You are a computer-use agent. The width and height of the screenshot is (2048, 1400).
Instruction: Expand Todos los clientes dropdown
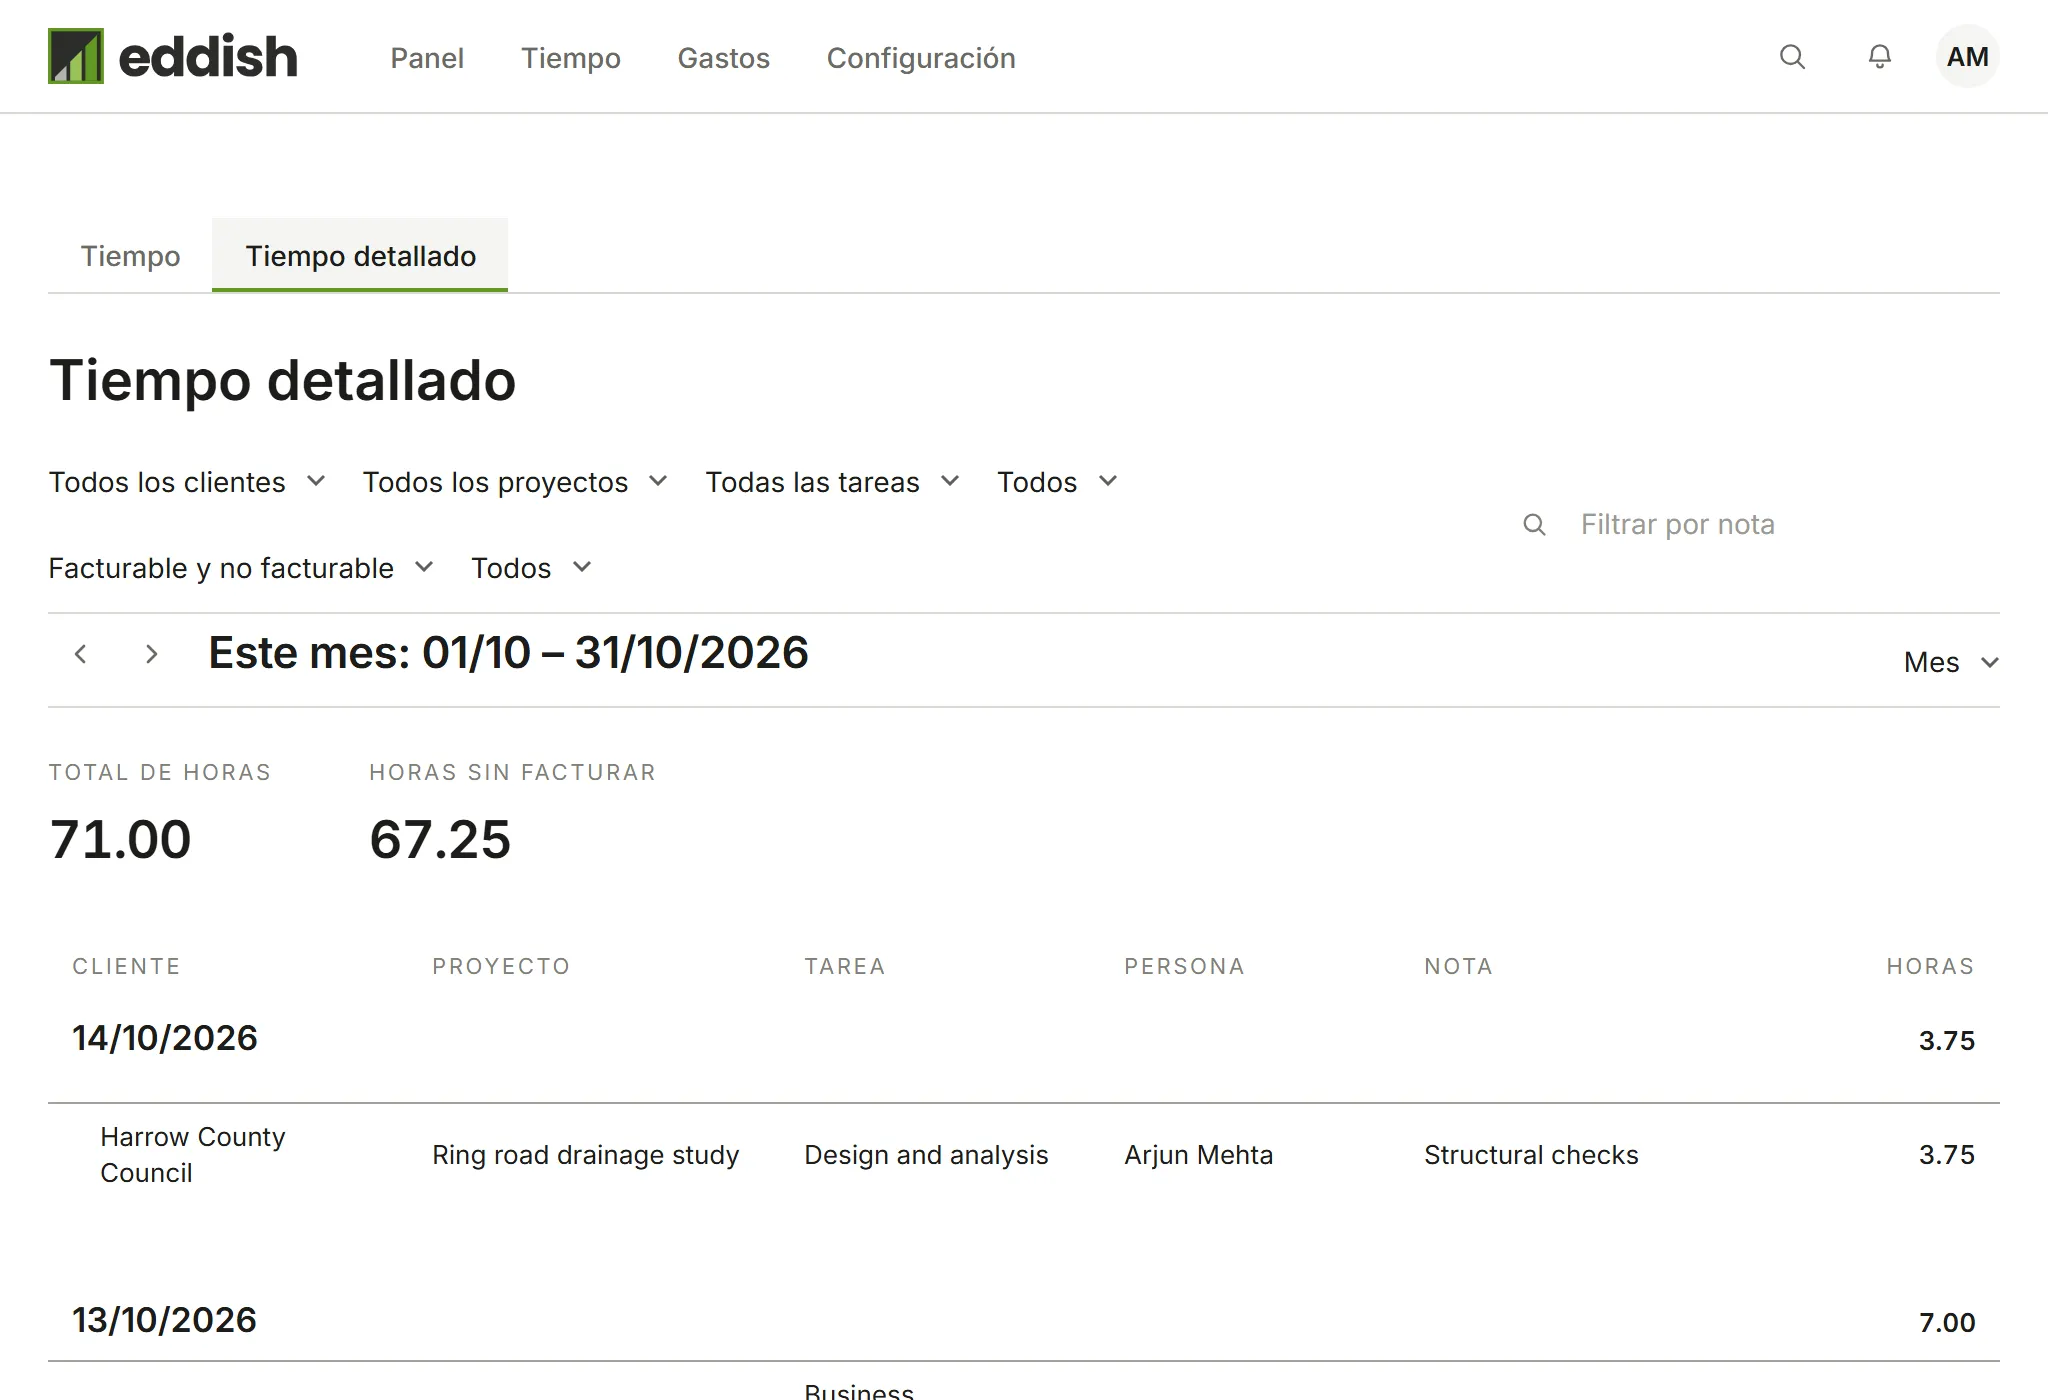(187, 482)
